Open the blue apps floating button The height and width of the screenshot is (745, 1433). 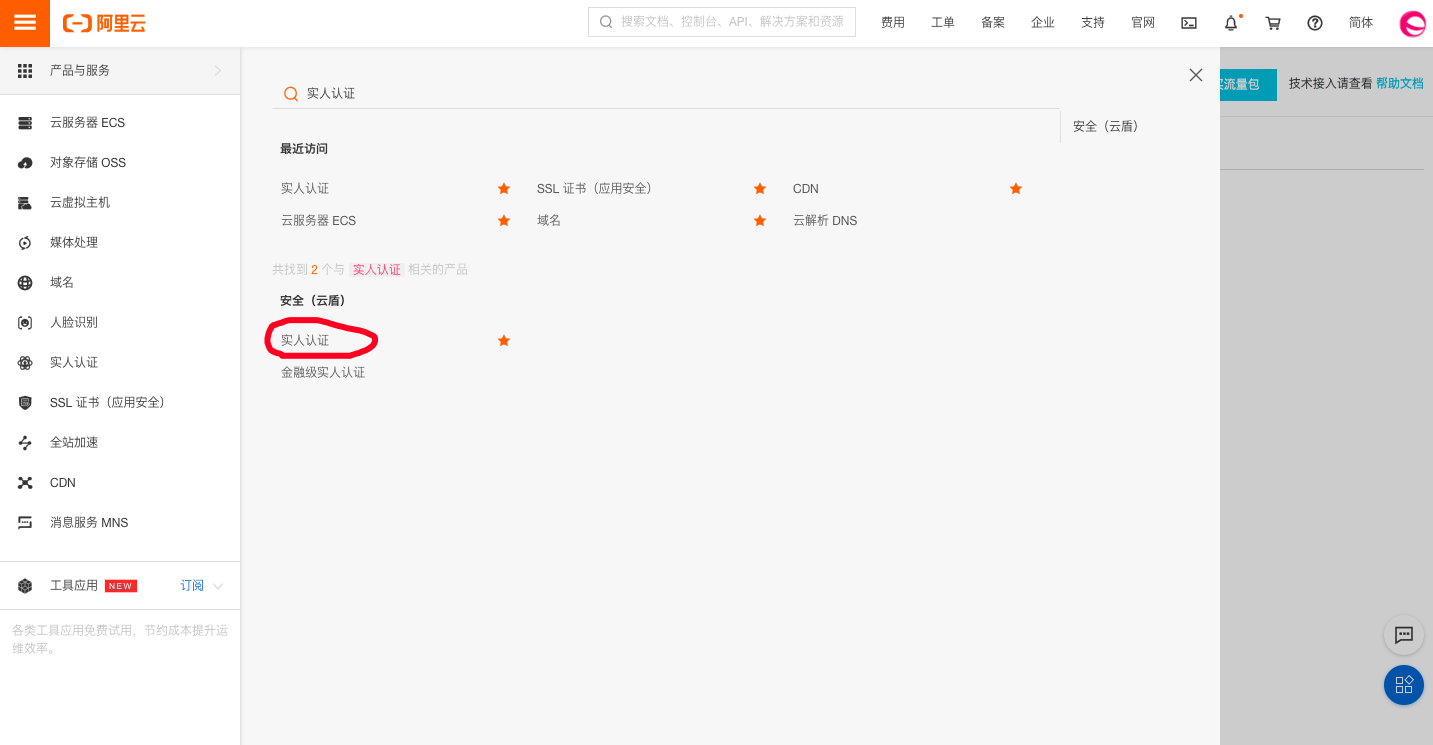tap(1404, 685)
